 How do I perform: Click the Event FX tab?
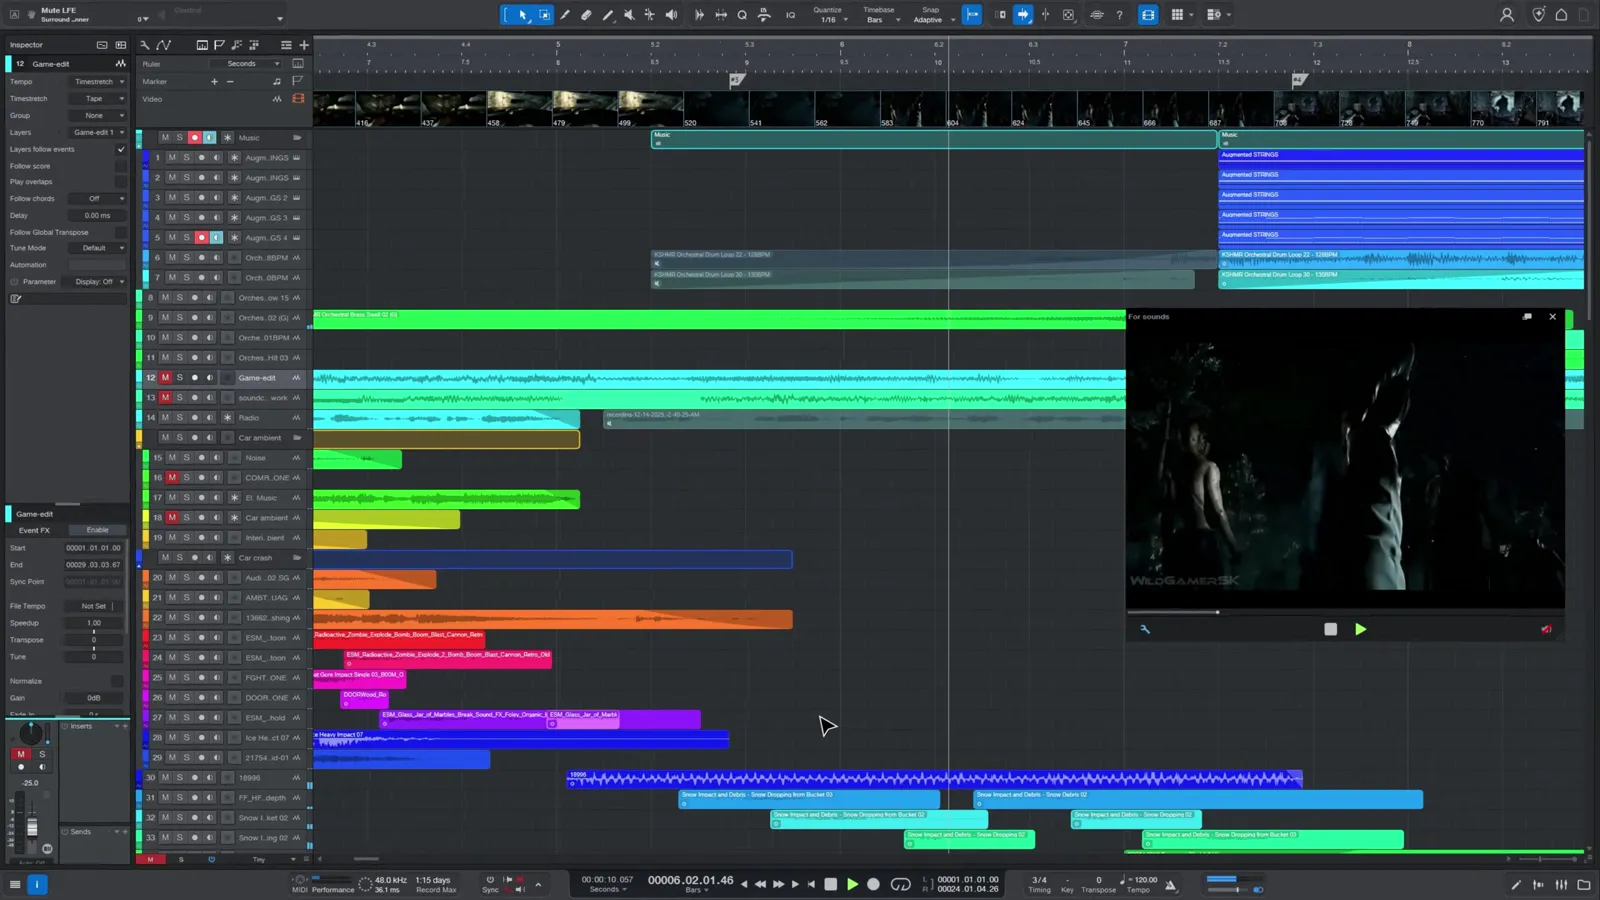[34, 530]
